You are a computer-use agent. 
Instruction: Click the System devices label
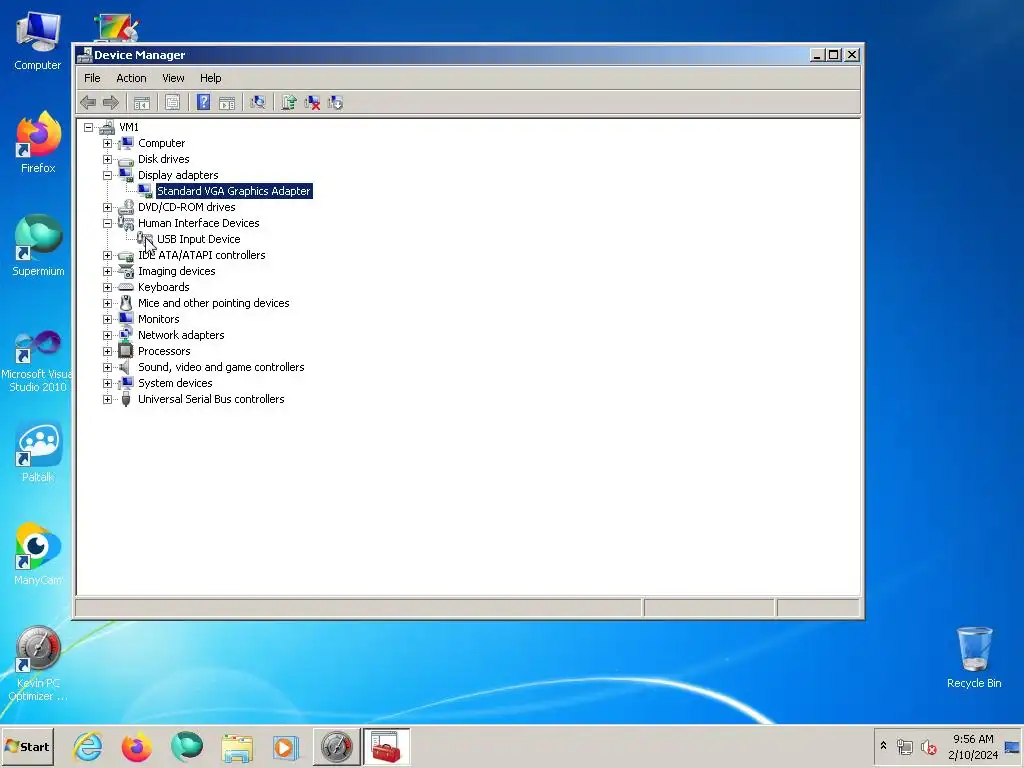coord(175,383)
